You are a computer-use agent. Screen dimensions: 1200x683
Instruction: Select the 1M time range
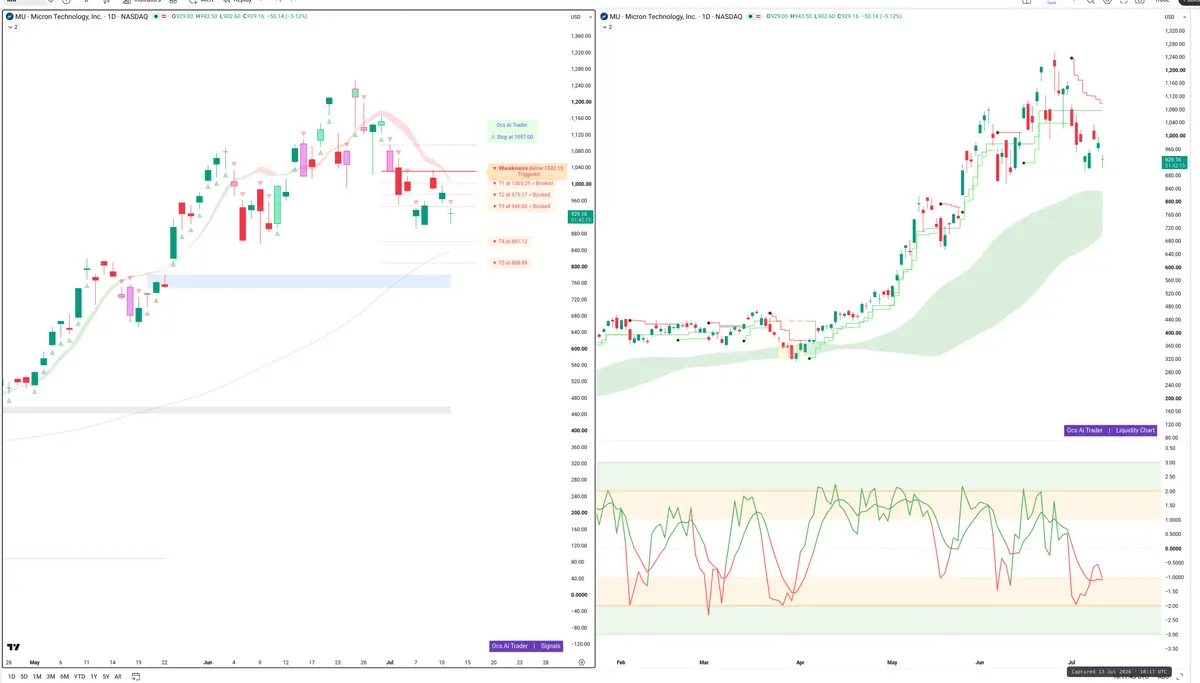pyautogui.click(x=37, y=676)
